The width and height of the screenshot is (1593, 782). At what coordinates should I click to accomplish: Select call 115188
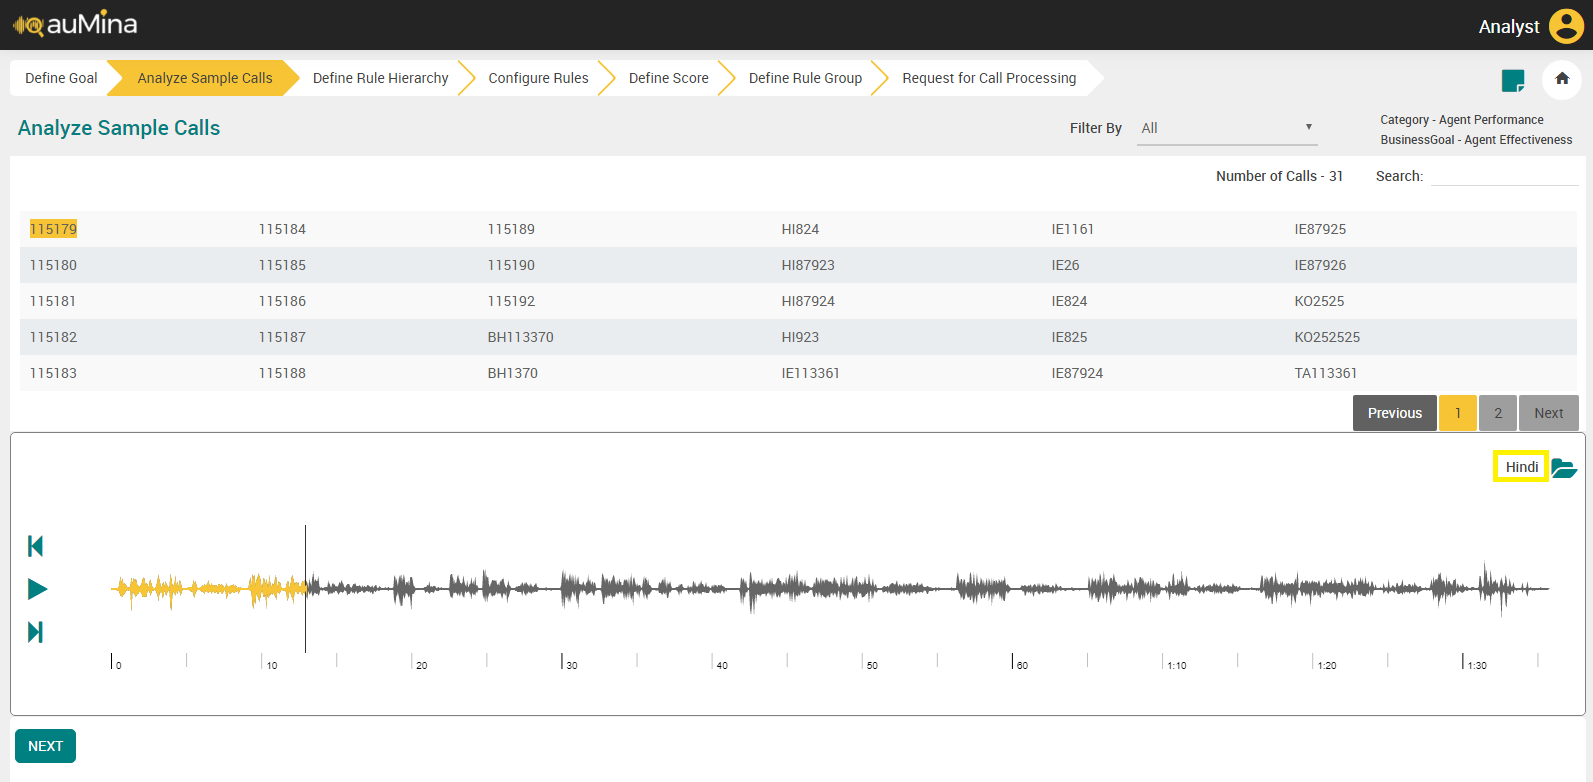[x=282, y=373]
